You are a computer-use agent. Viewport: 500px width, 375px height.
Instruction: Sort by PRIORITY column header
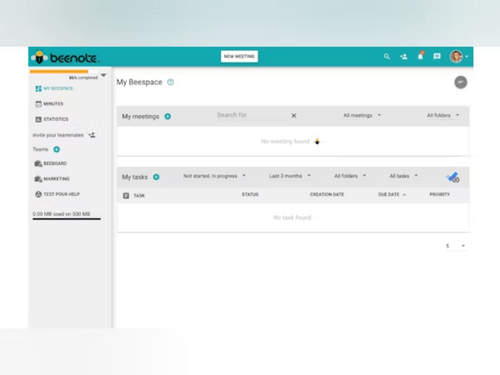click(x=439, y=194)
